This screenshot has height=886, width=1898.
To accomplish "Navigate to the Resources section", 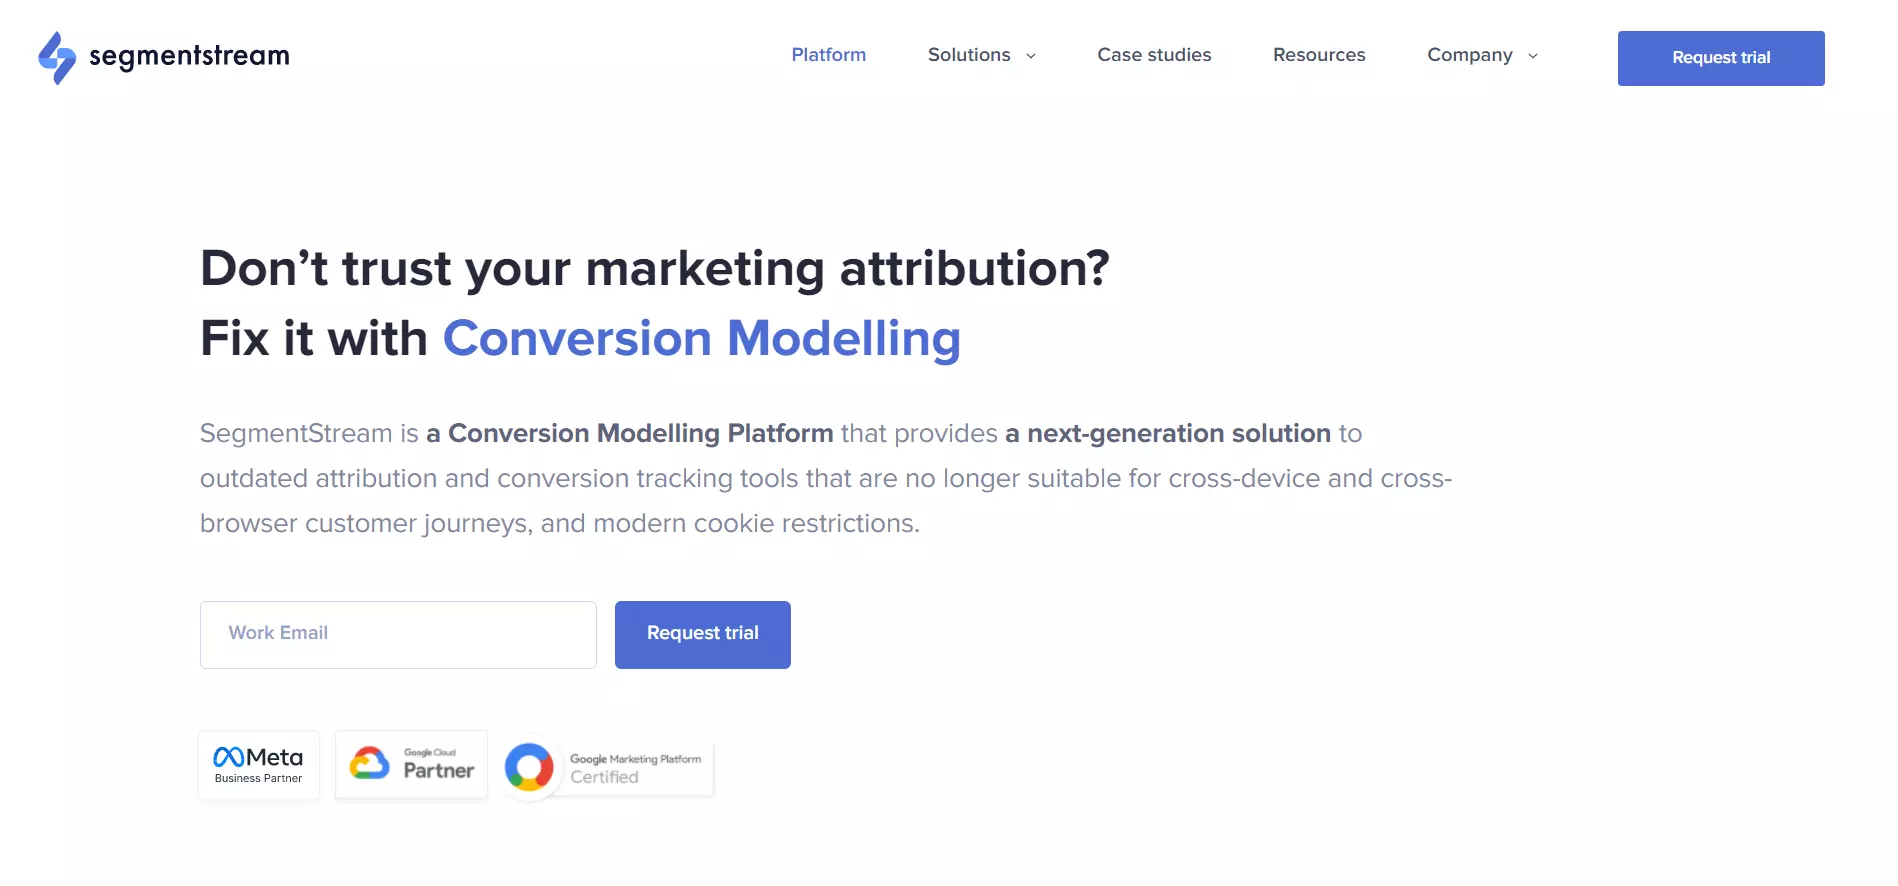I will click(1318, 55).
